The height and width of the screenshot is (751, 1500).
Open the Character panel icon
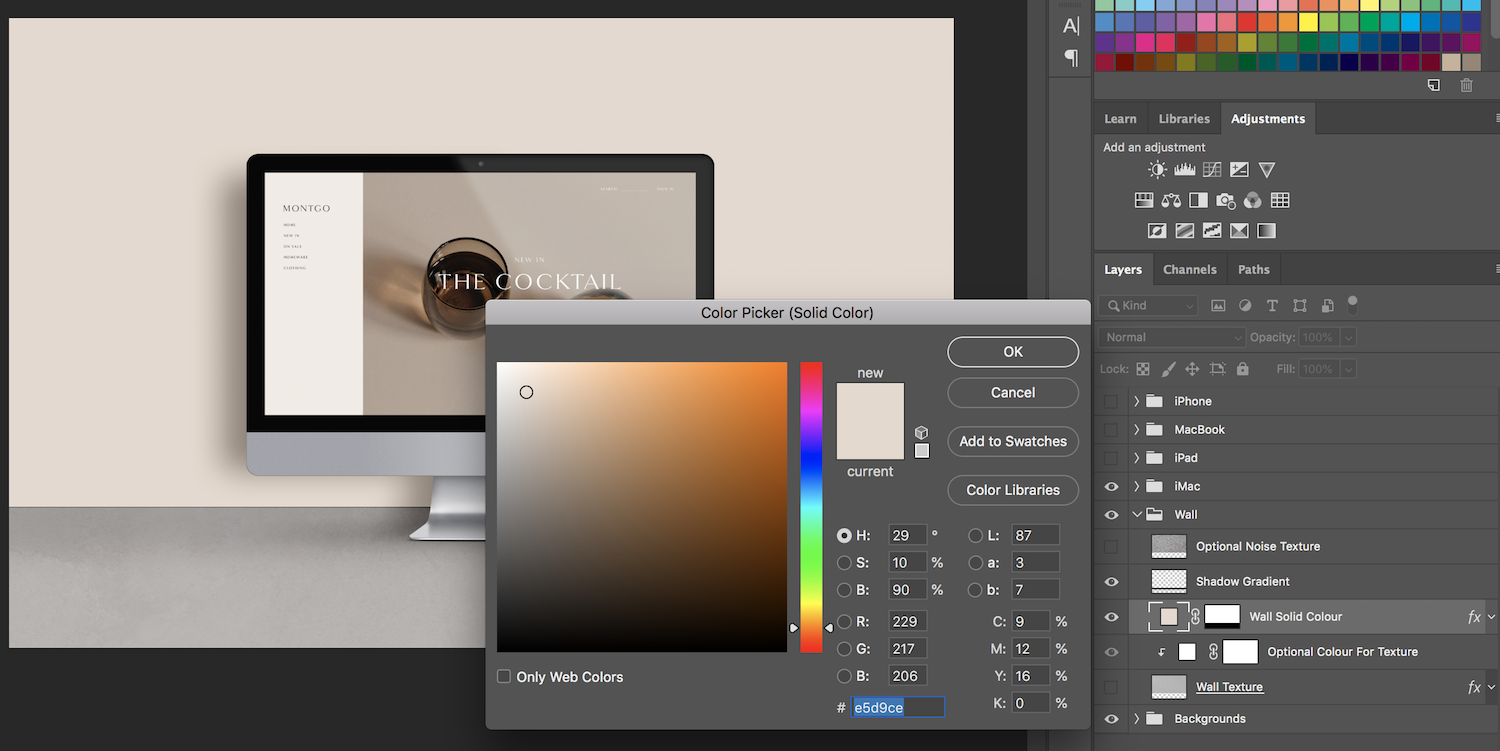[1071, 26]
